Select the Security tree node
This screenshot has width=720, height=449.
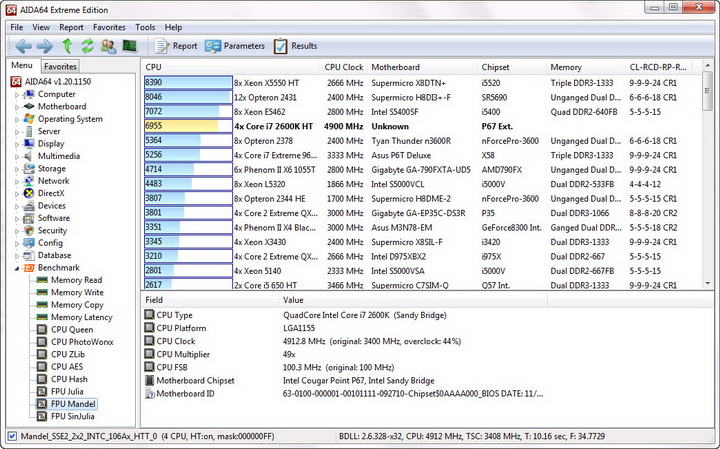click(52, 230)
